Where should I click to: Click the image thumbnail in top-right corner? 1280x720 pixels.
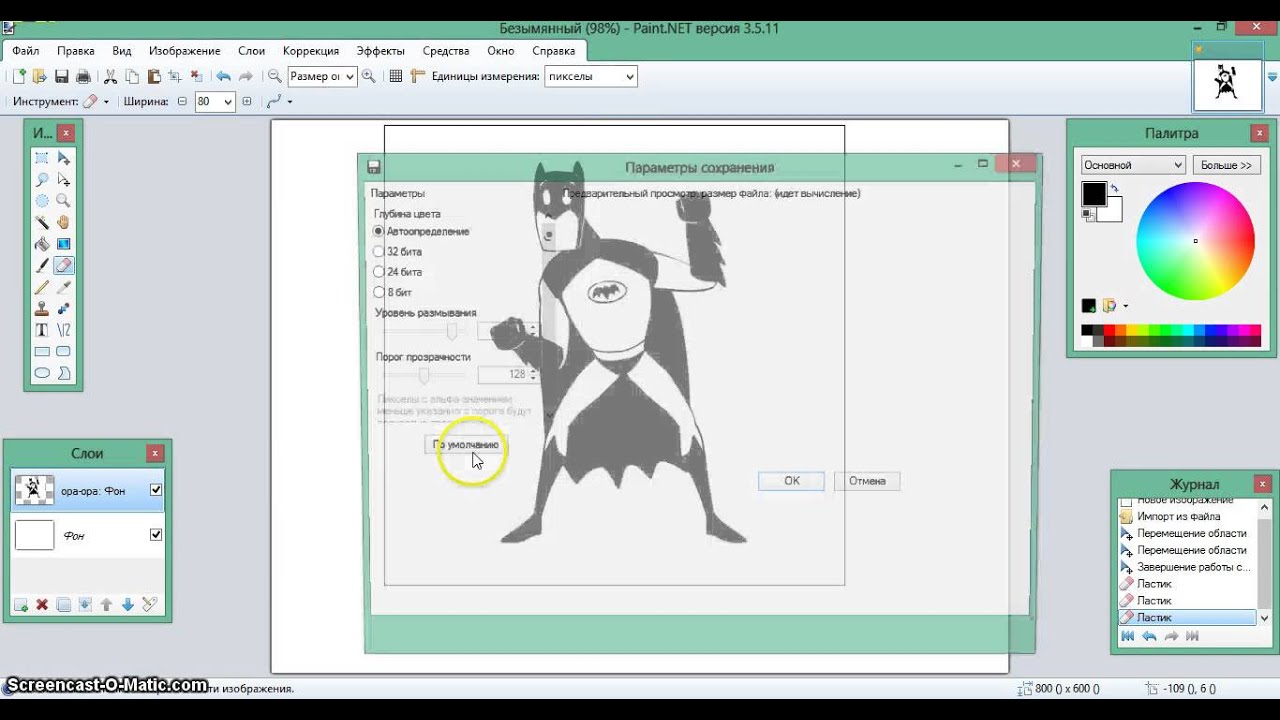(x=1227, y=83)
